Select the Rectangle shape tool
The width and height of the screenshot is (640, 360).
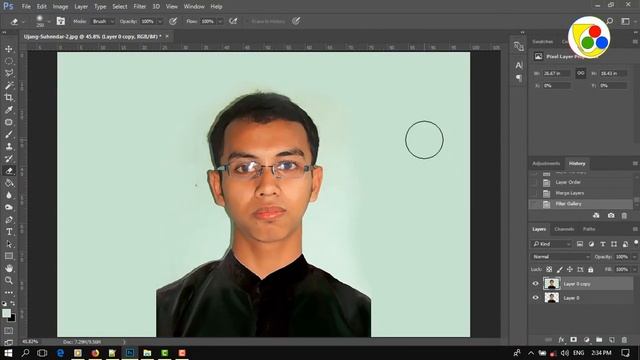(x=9, y=256)
